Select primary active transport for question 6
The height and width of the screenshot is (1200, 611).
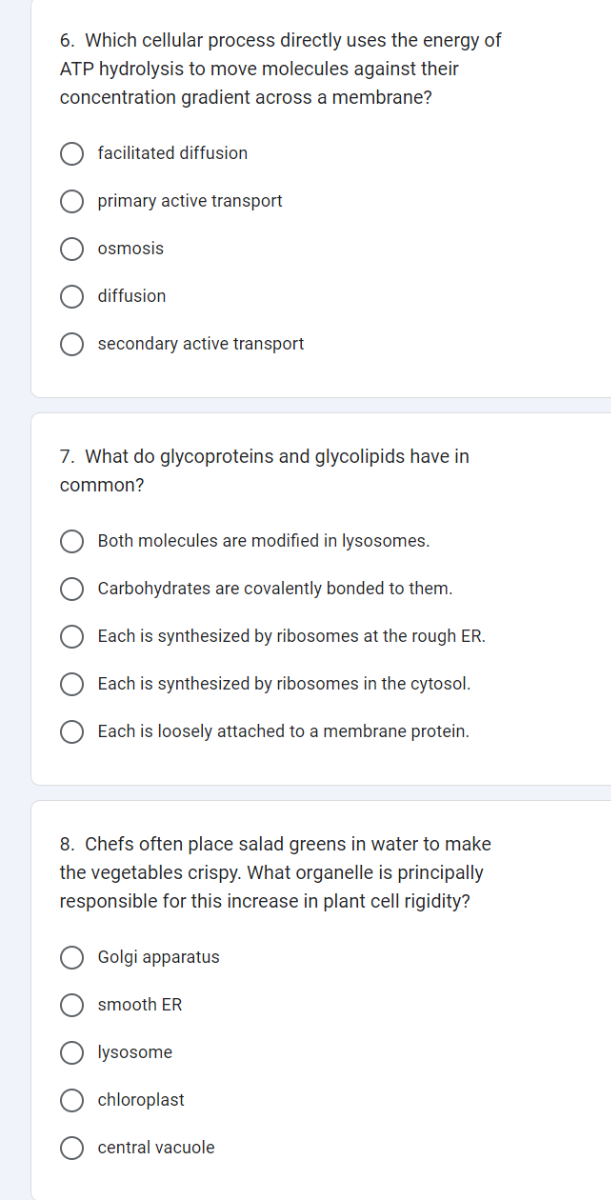point(71,201)
